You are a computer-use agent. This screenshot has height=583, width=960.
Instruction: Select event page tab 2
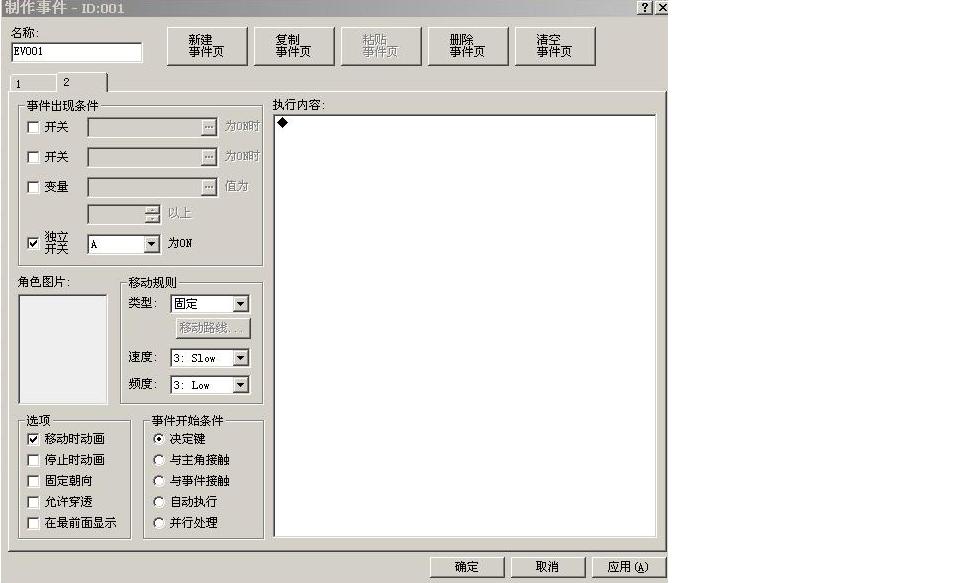(81, 82)
